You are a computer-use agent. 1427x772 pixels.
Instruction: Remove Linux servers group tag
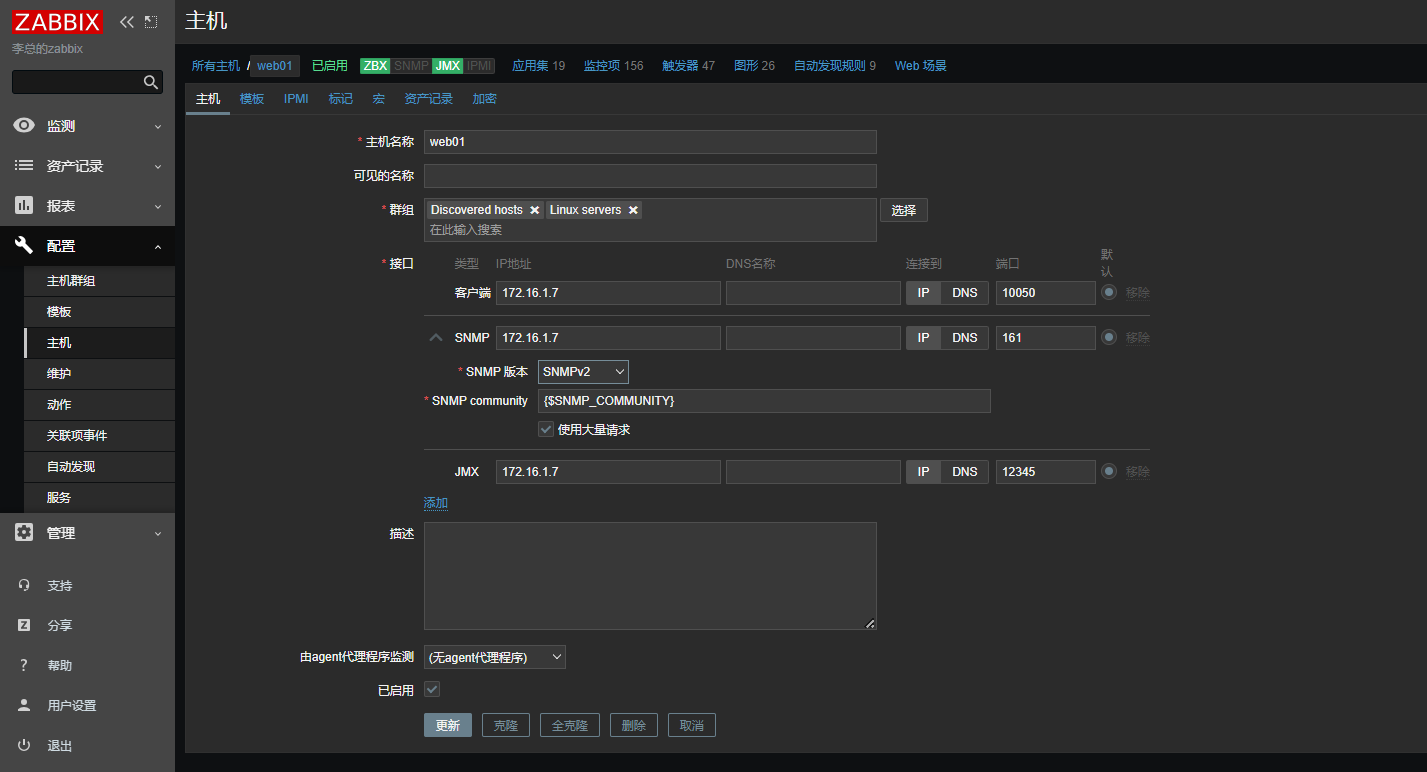pos(633,210)
